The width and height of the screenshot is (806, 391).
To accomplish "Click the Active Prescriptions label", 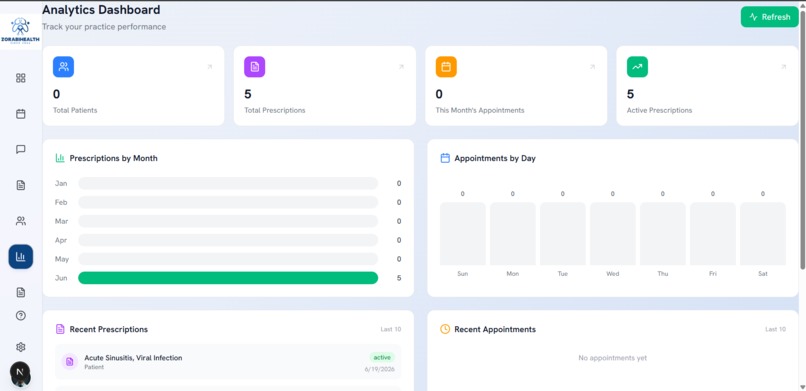I will pos(660,110).
